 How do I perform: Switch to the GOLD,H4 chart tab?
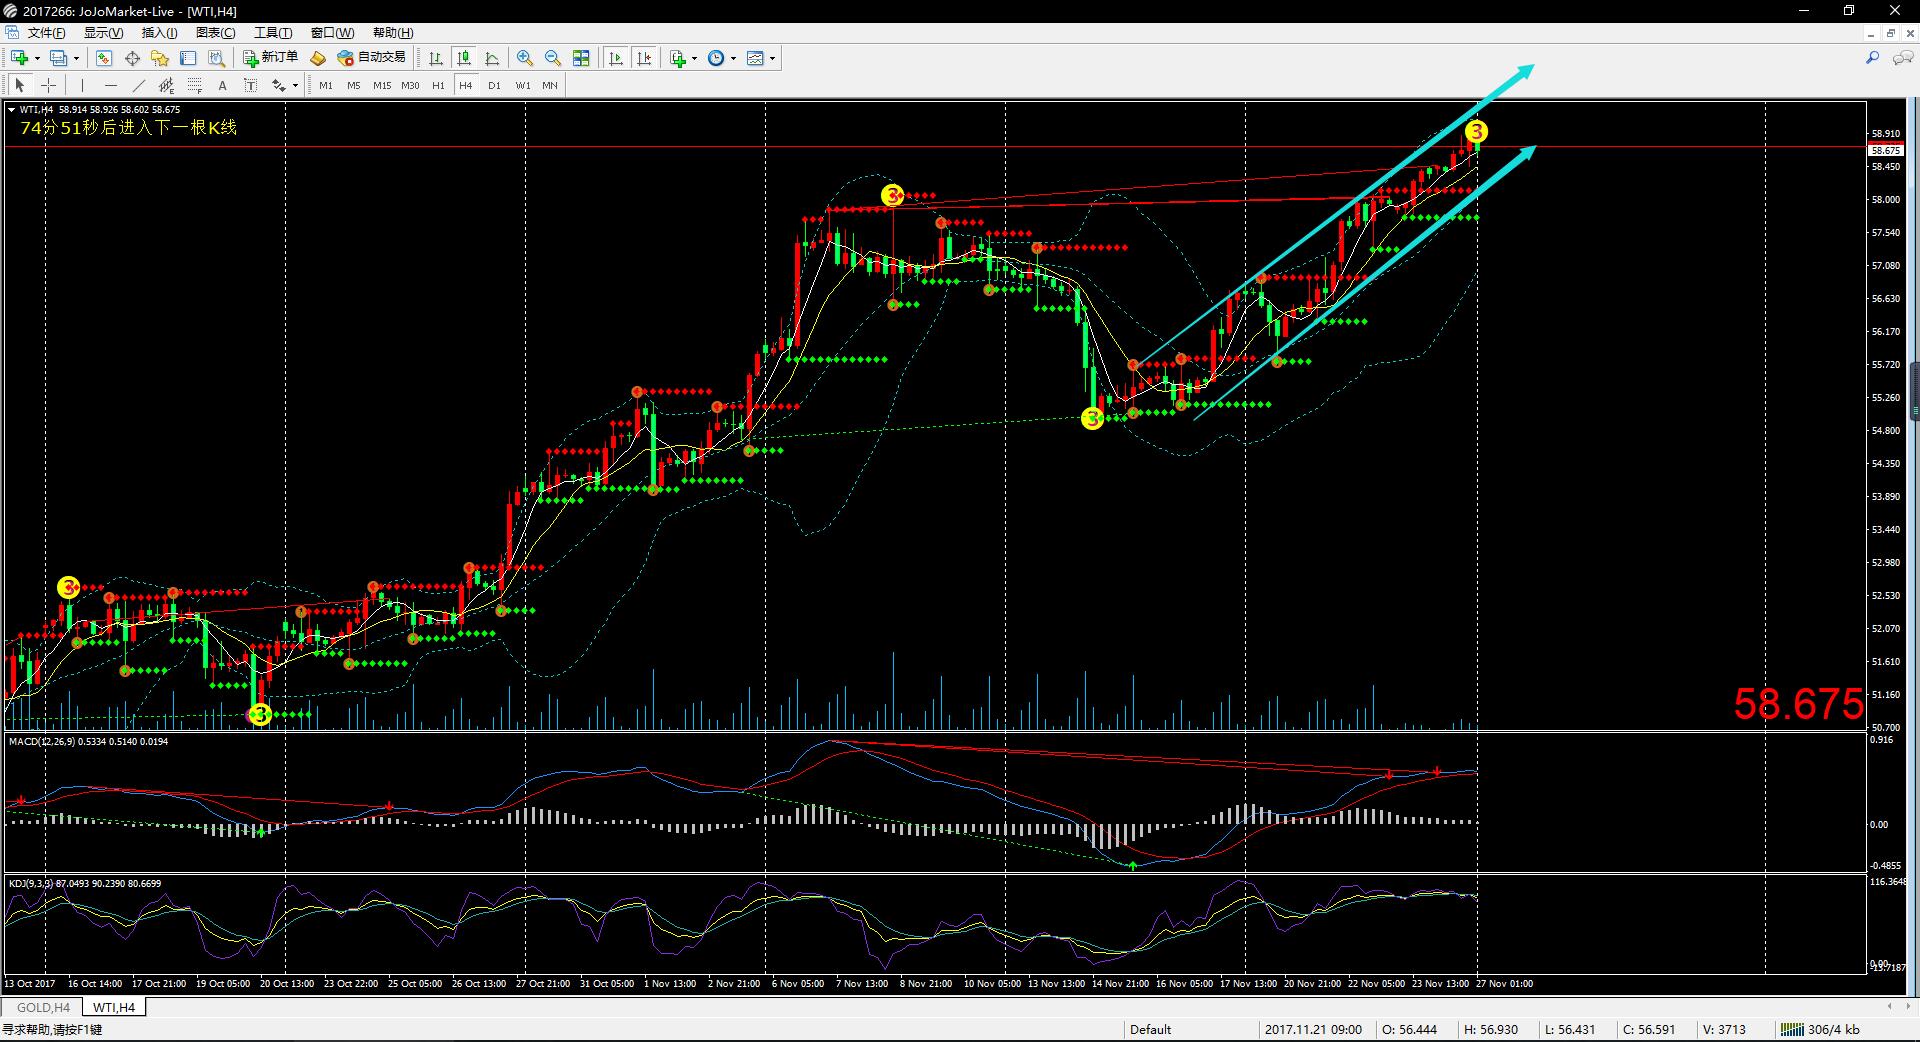43,1007
